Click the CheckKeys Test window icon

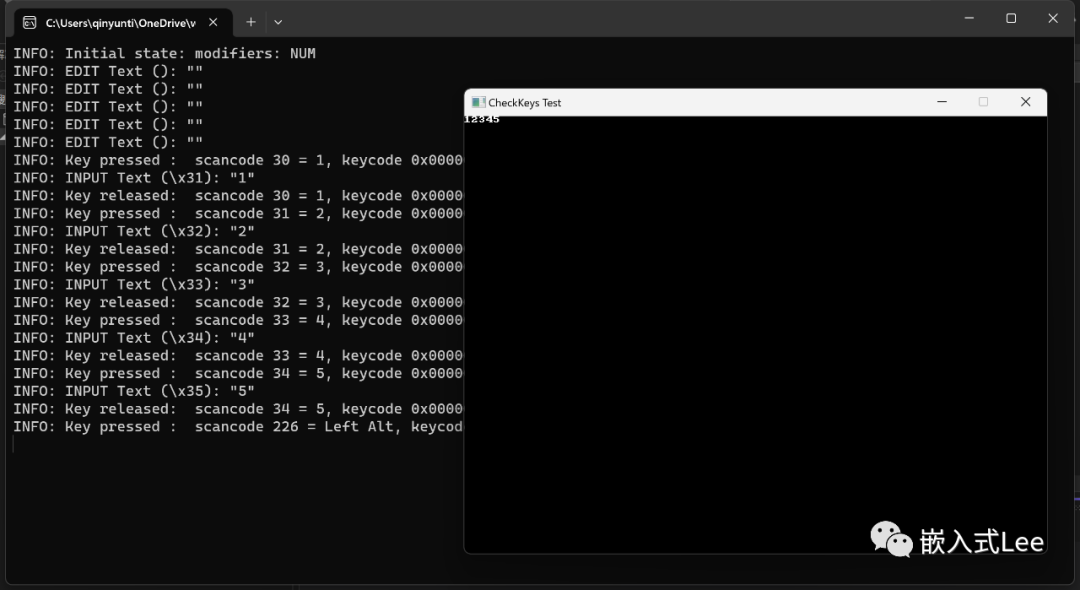click(478, 103)
